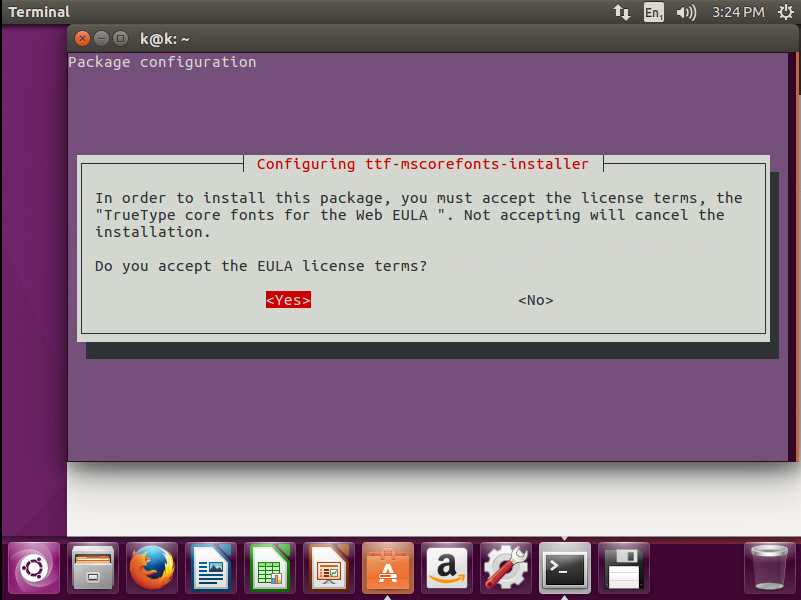
Task: Click the k@k: ~ window title
Action: coord(164,39)
